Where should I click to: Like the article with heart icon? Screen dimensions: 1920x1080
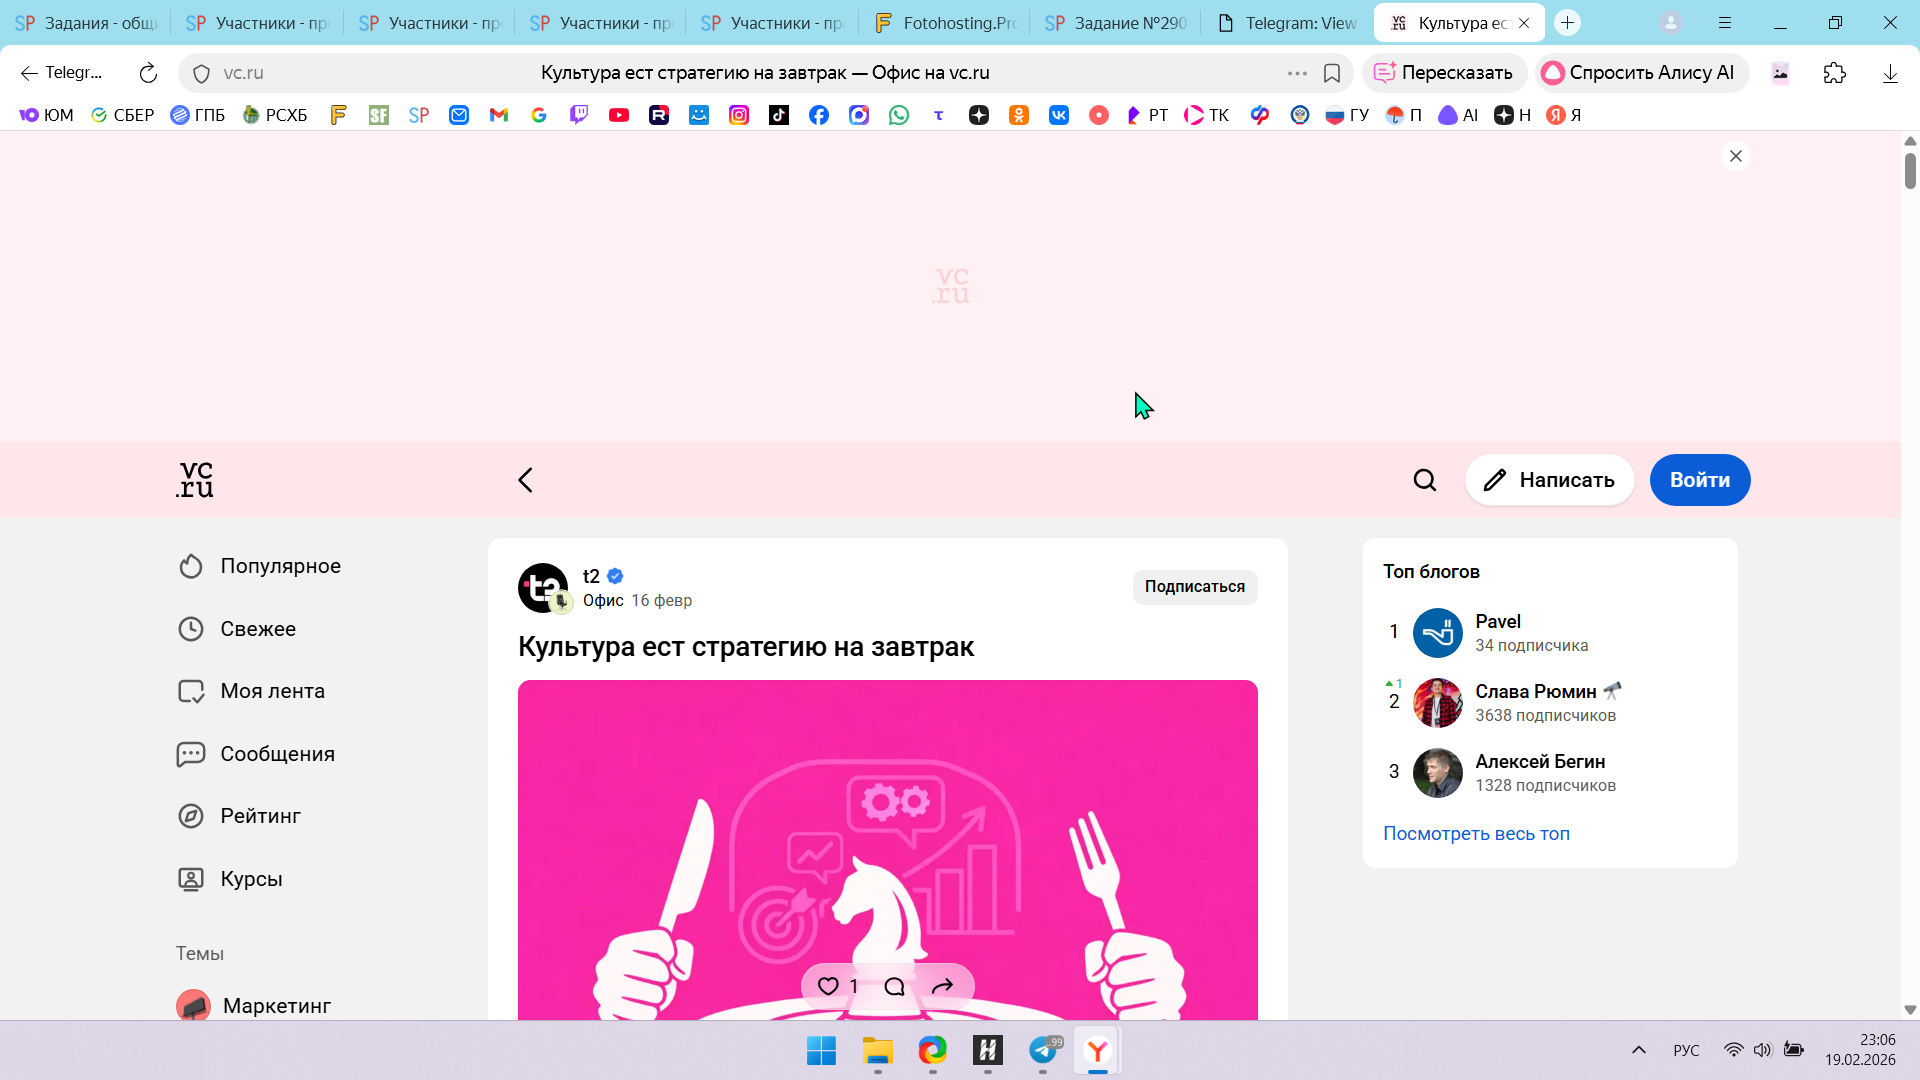coord(828,986)
